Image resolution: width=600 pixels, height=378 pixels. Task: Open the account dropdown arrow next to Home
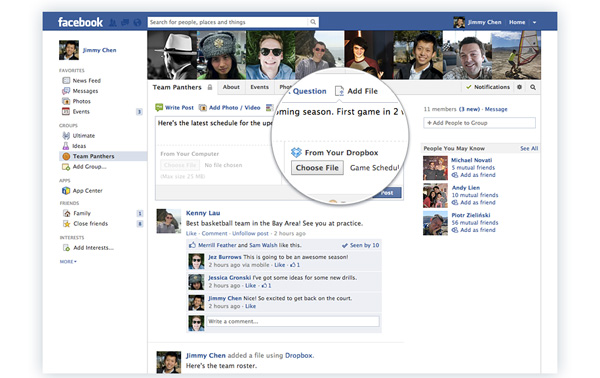tap(535, 23)
